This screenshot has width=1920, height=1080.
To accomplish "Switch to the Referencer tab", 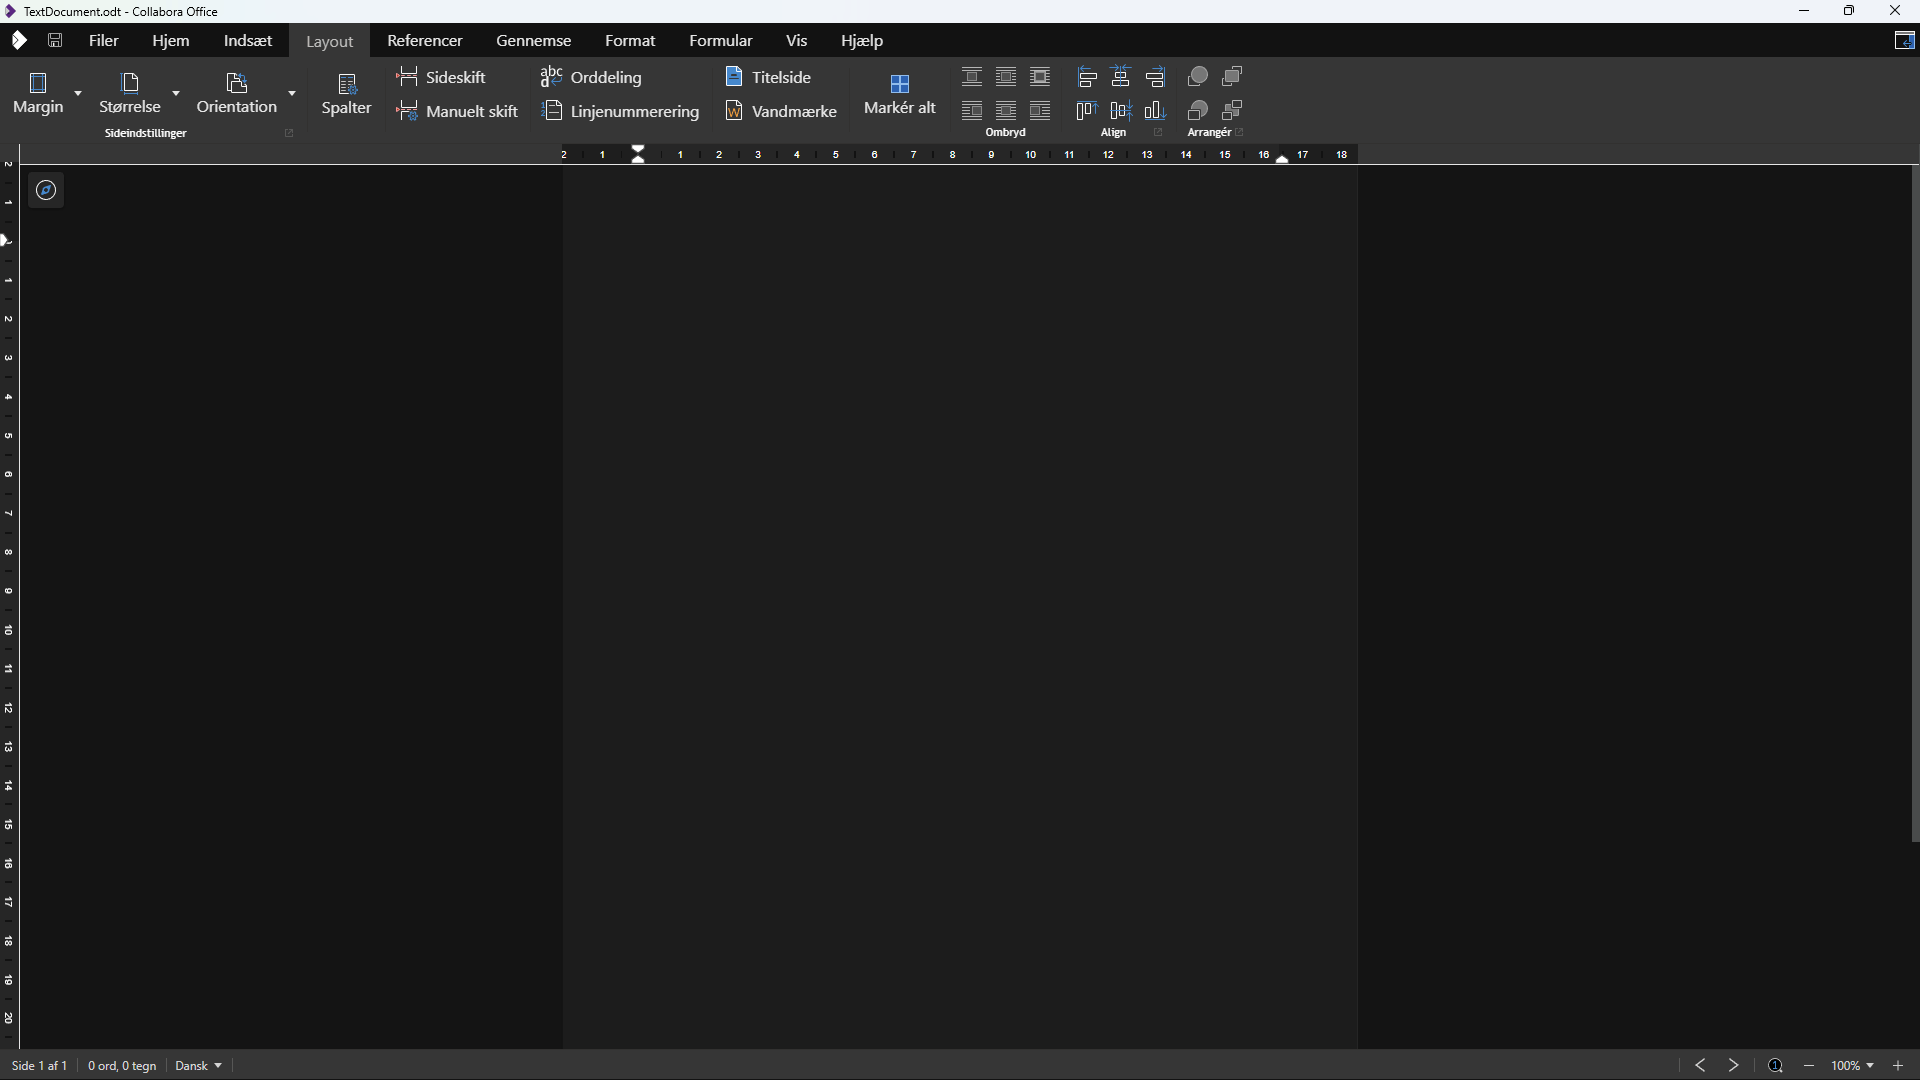I will point(424,40).
